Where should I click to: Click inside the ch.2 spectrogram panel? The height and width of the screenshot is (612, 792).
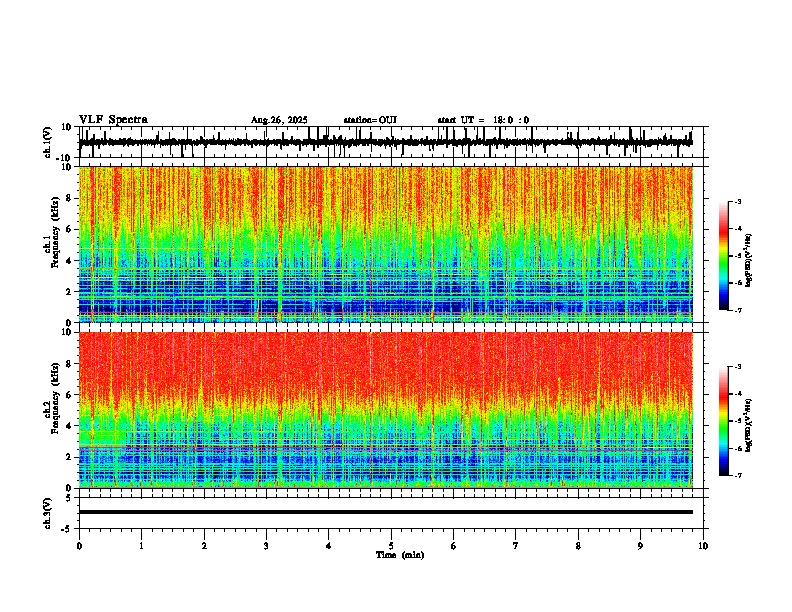pos(385,410)
